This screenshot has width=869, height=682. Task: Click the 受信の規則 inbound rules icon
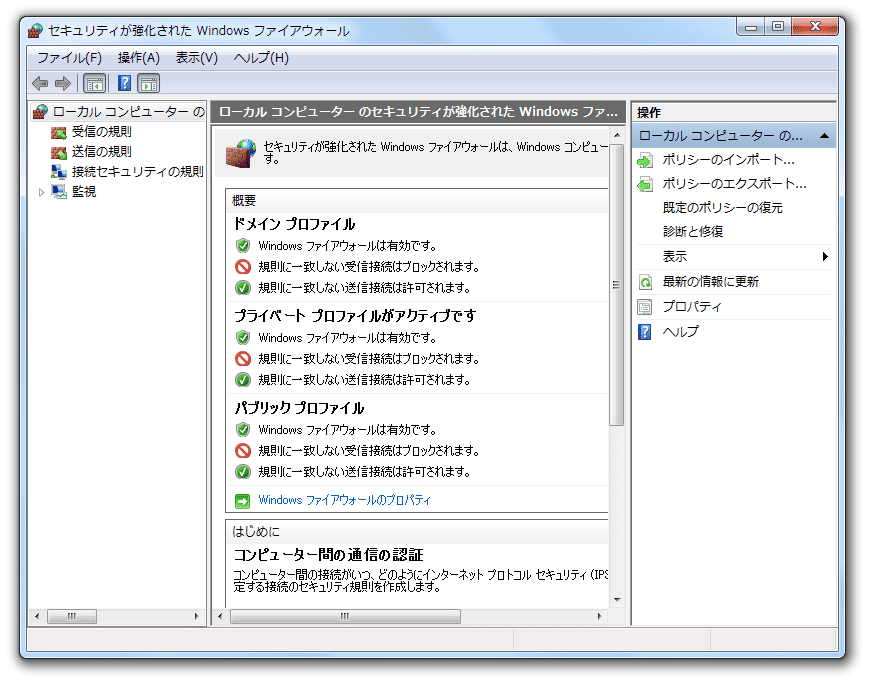(x=59, y=132)
